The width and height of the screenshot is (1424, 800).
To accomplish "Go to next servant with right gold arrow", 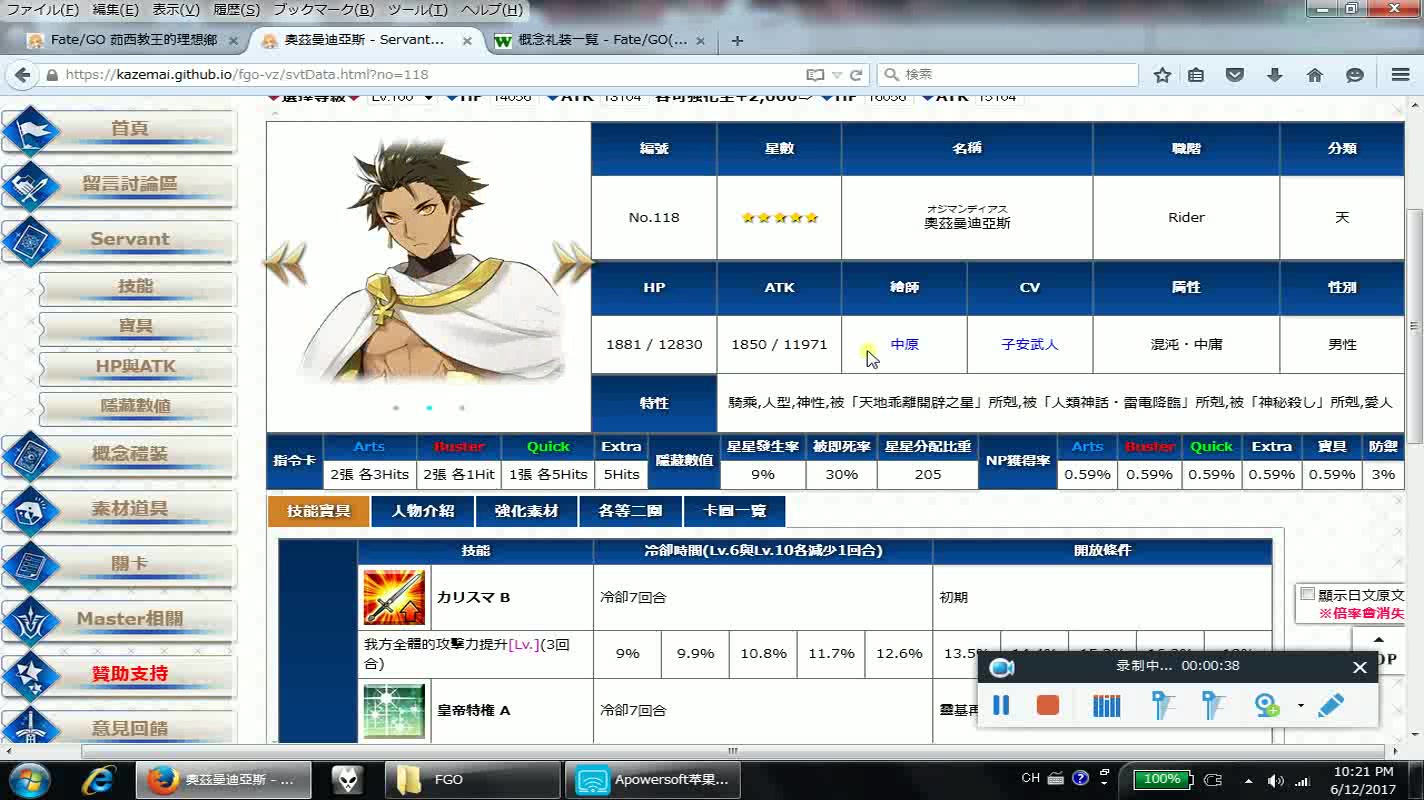I will (x=573, y=263).
